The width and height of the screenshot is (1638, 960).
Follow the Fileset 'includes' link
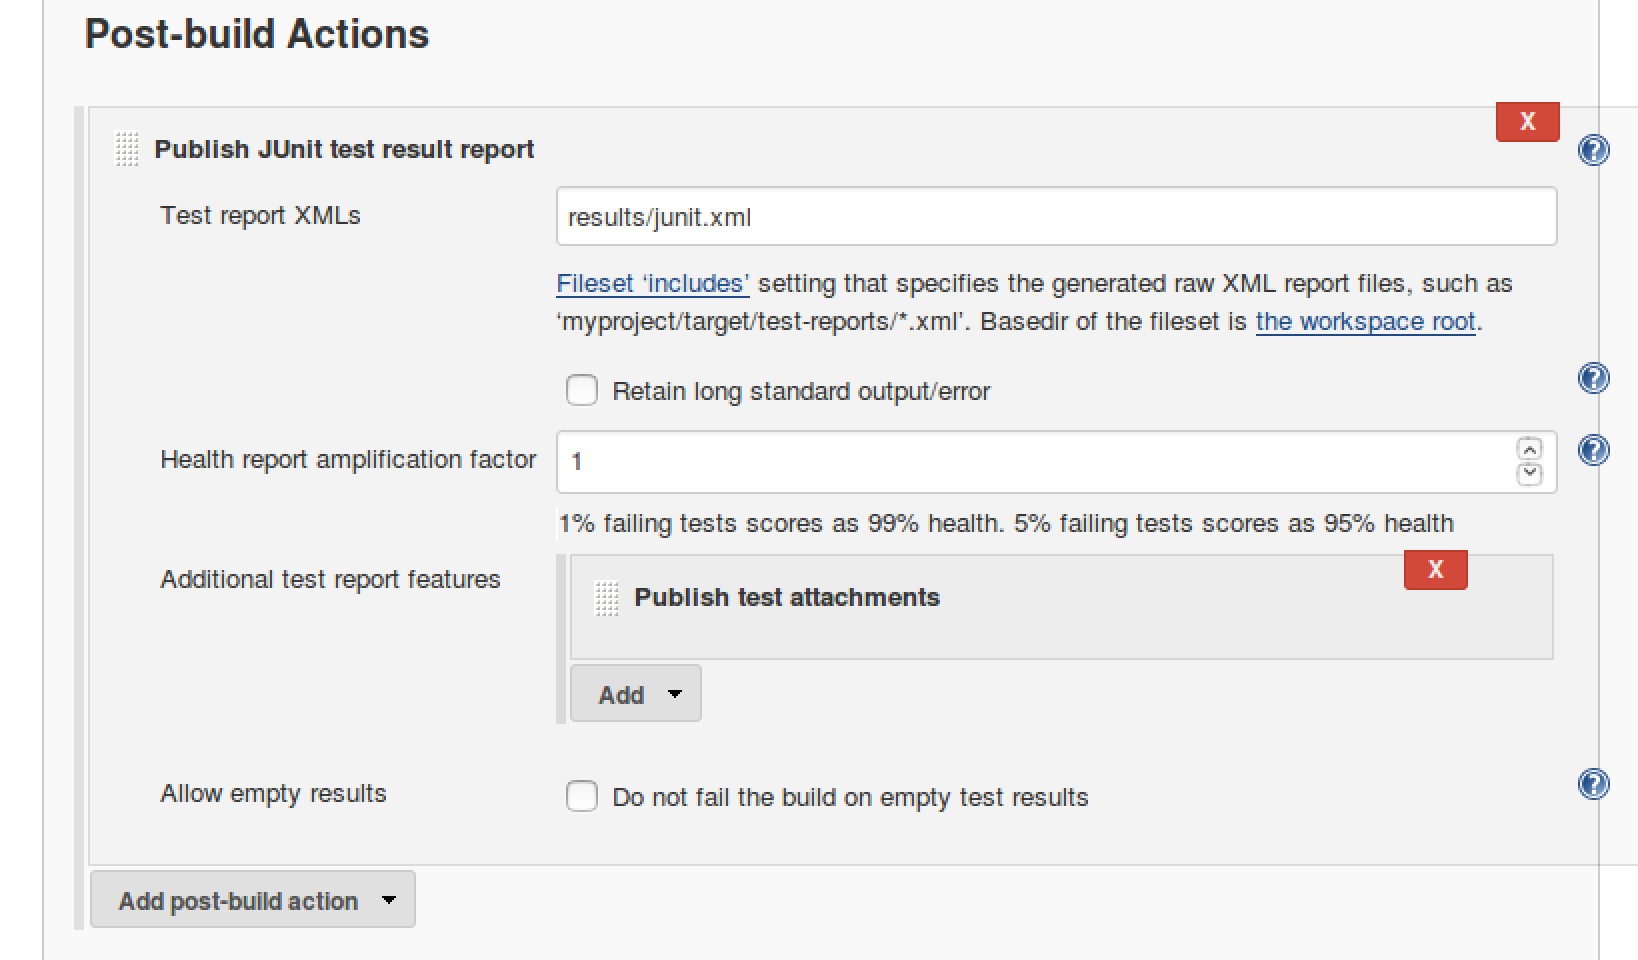coord(653,284)
